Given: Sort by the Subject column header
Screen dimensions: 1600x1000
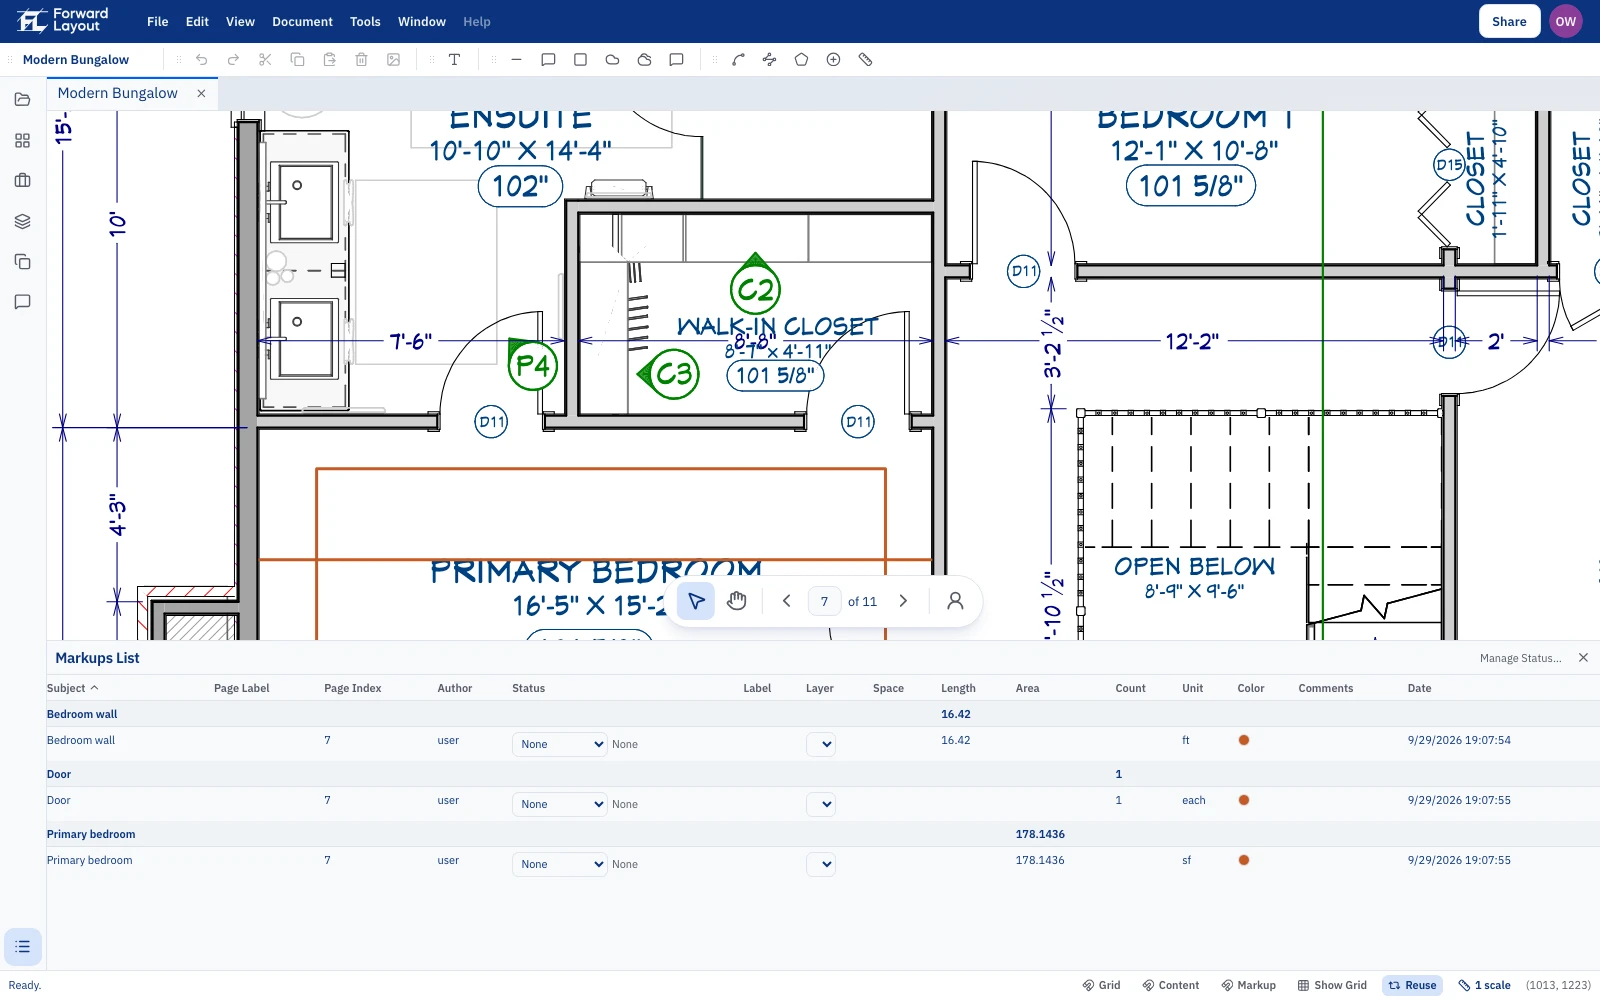Looking at the screenshot, I should coord(72,688).
